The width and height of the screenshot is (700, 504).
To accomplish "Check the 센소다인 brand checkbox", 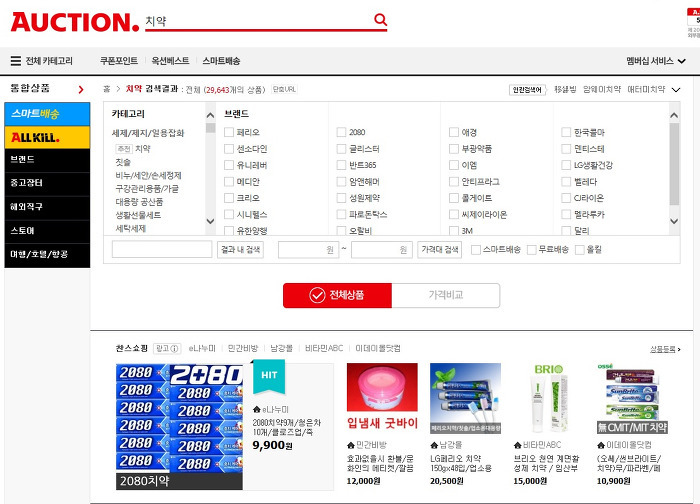I will (x=229, y=149).
